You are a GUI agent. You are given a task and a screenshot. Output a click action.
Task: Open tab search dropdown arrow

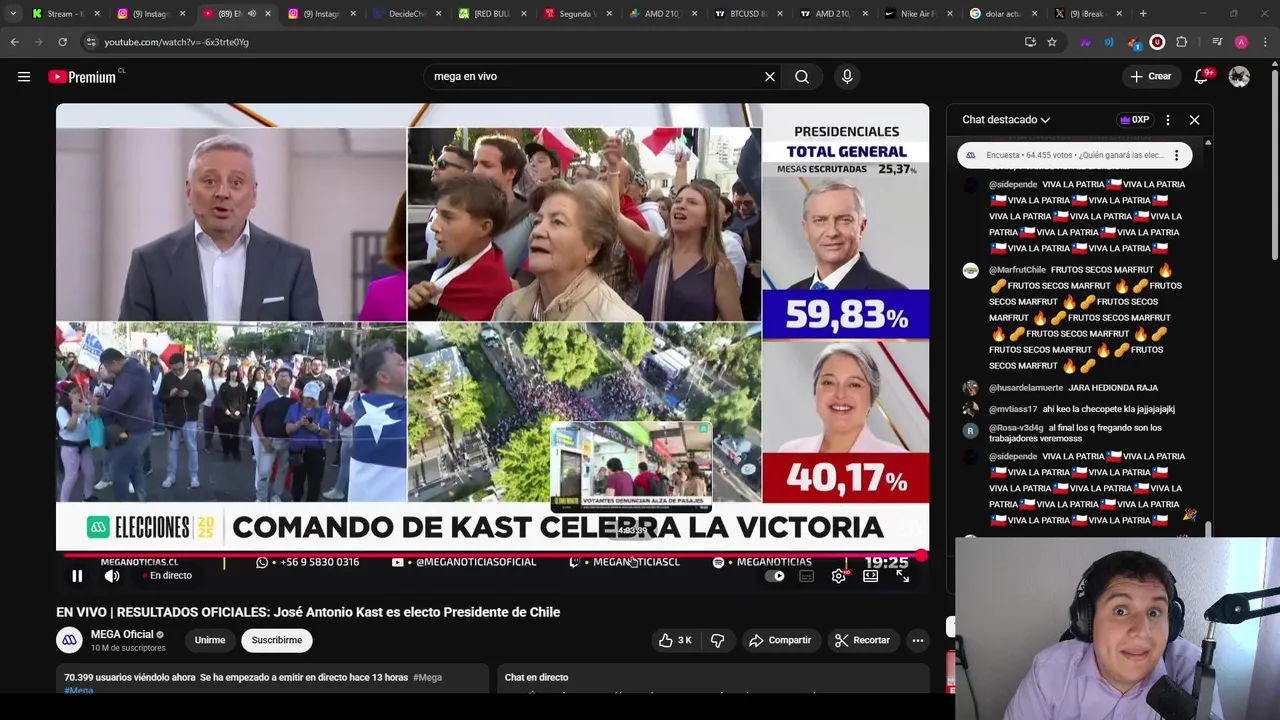point(12,14)
